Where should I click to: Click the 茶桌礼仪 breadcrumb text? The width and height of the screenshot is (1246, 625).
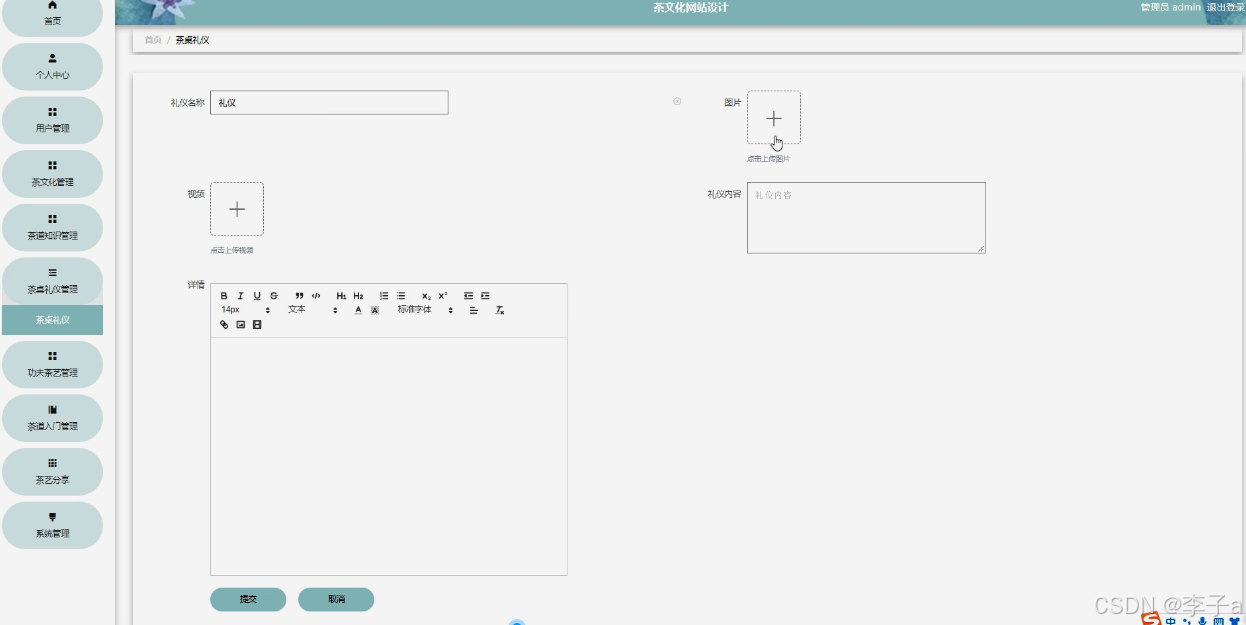[x=192, y=40]
